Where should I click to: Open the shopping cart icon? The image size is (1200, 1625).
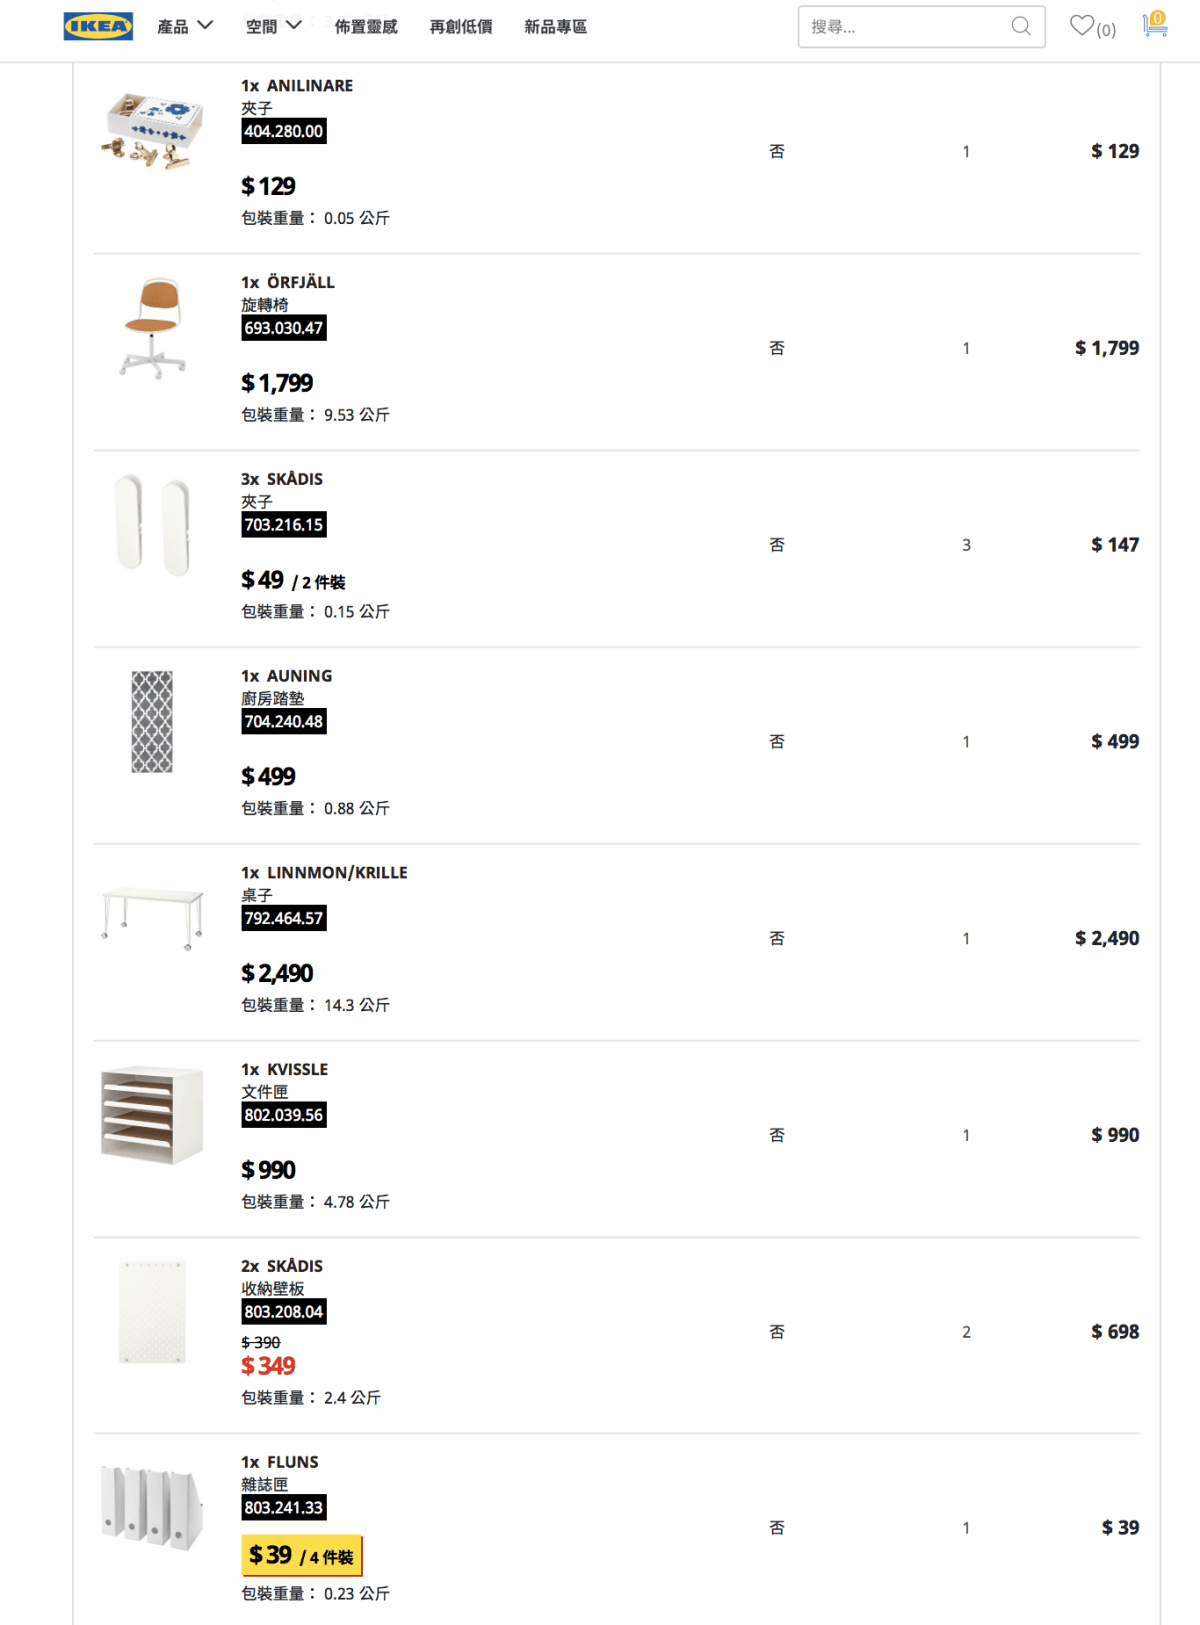point(1155,25)
